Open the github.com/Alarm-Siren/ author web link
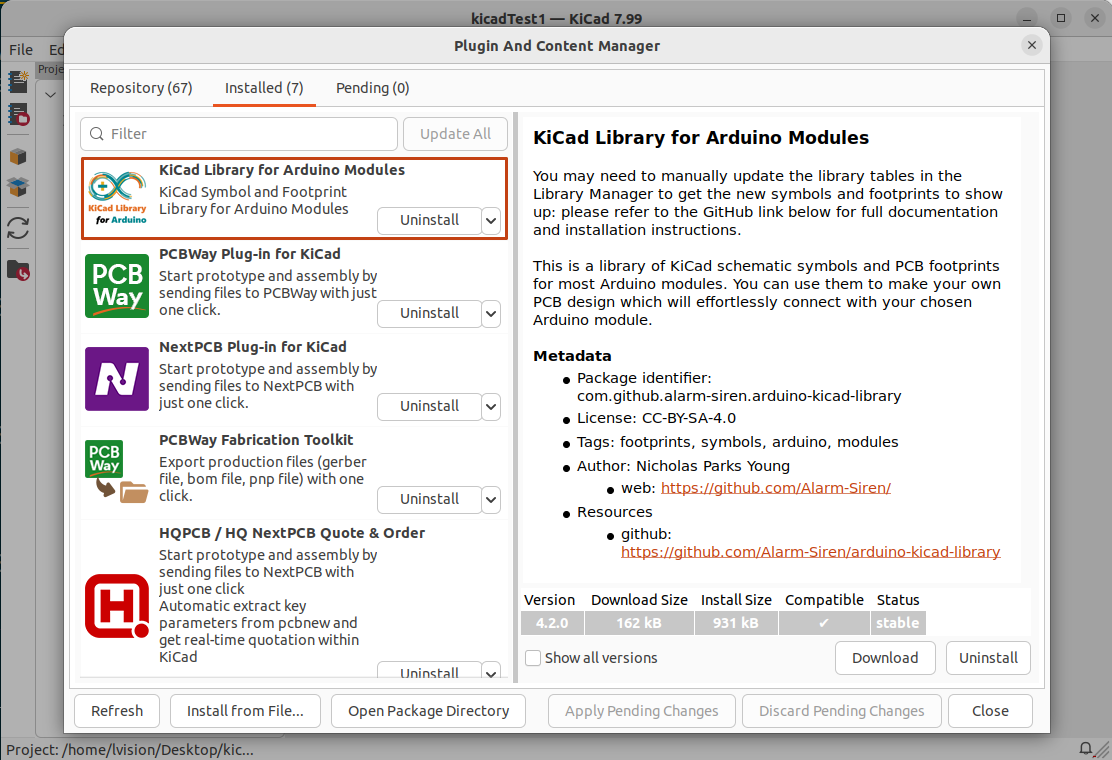 [x=776, y=488]
